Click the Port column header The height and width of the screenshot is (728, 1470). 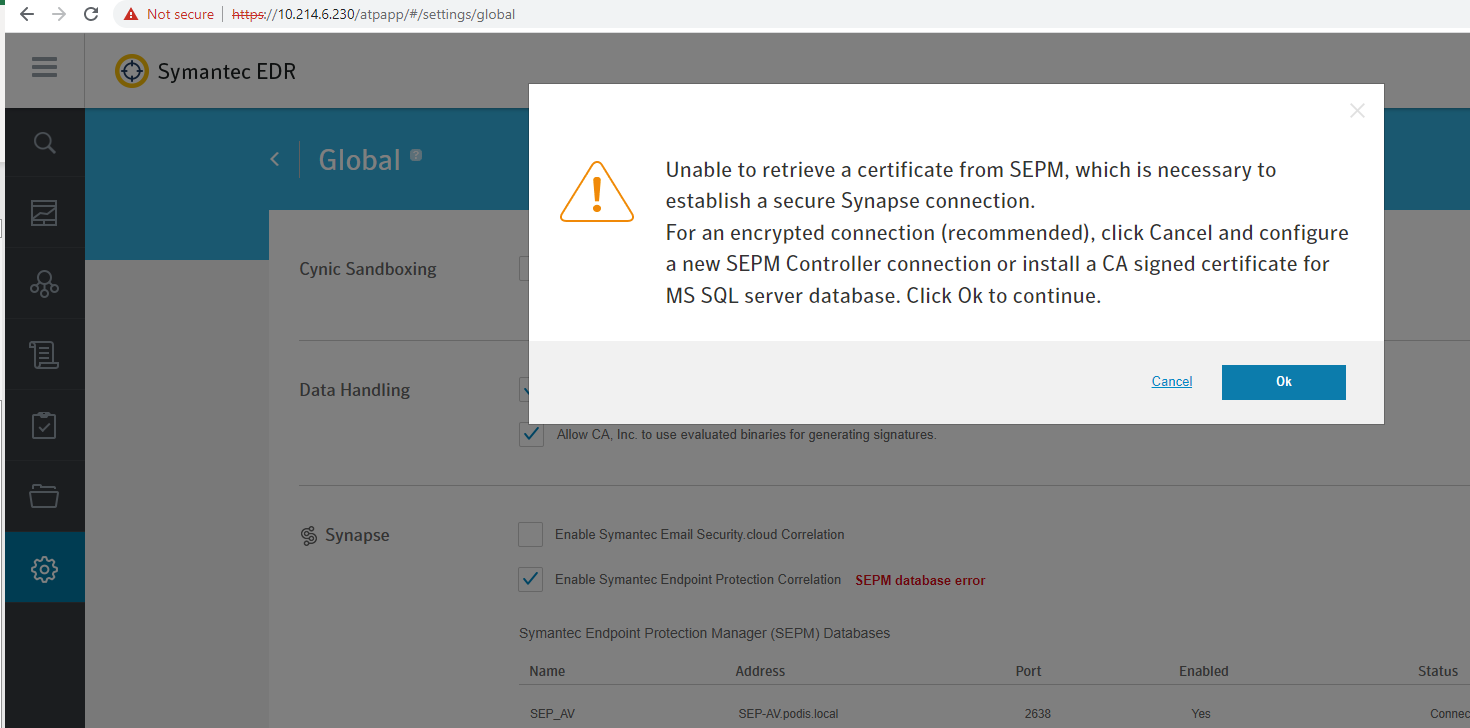(x=1028, y=671)
